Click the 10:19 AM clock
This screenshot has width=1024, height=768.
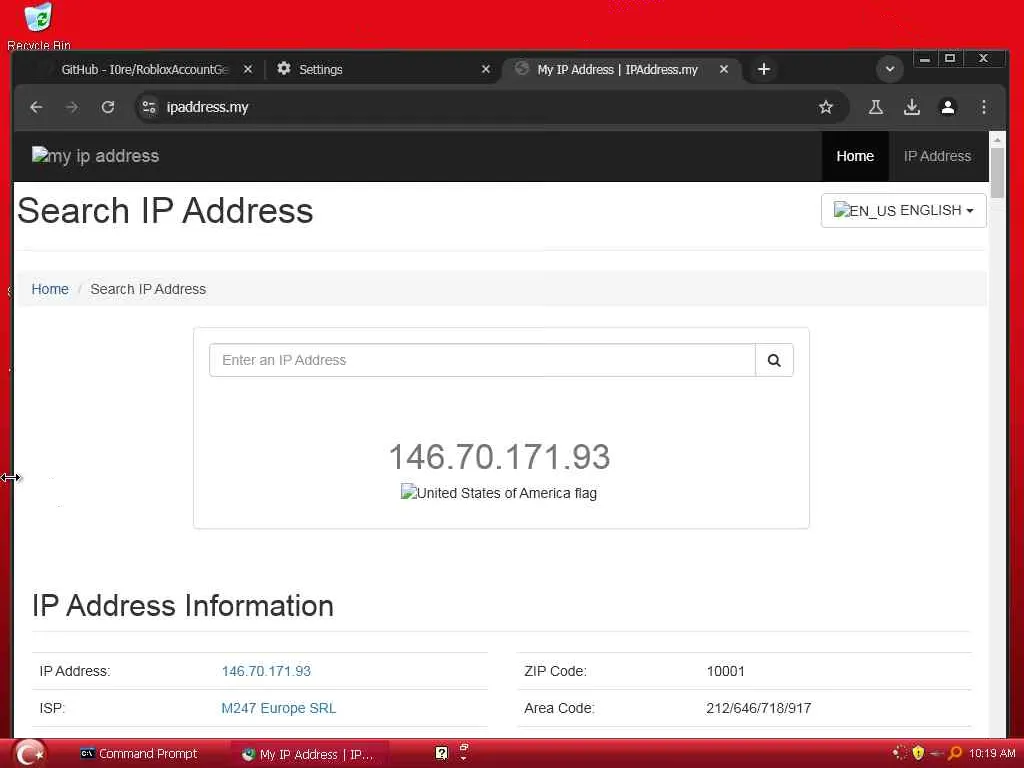click(x=992, y=753)
